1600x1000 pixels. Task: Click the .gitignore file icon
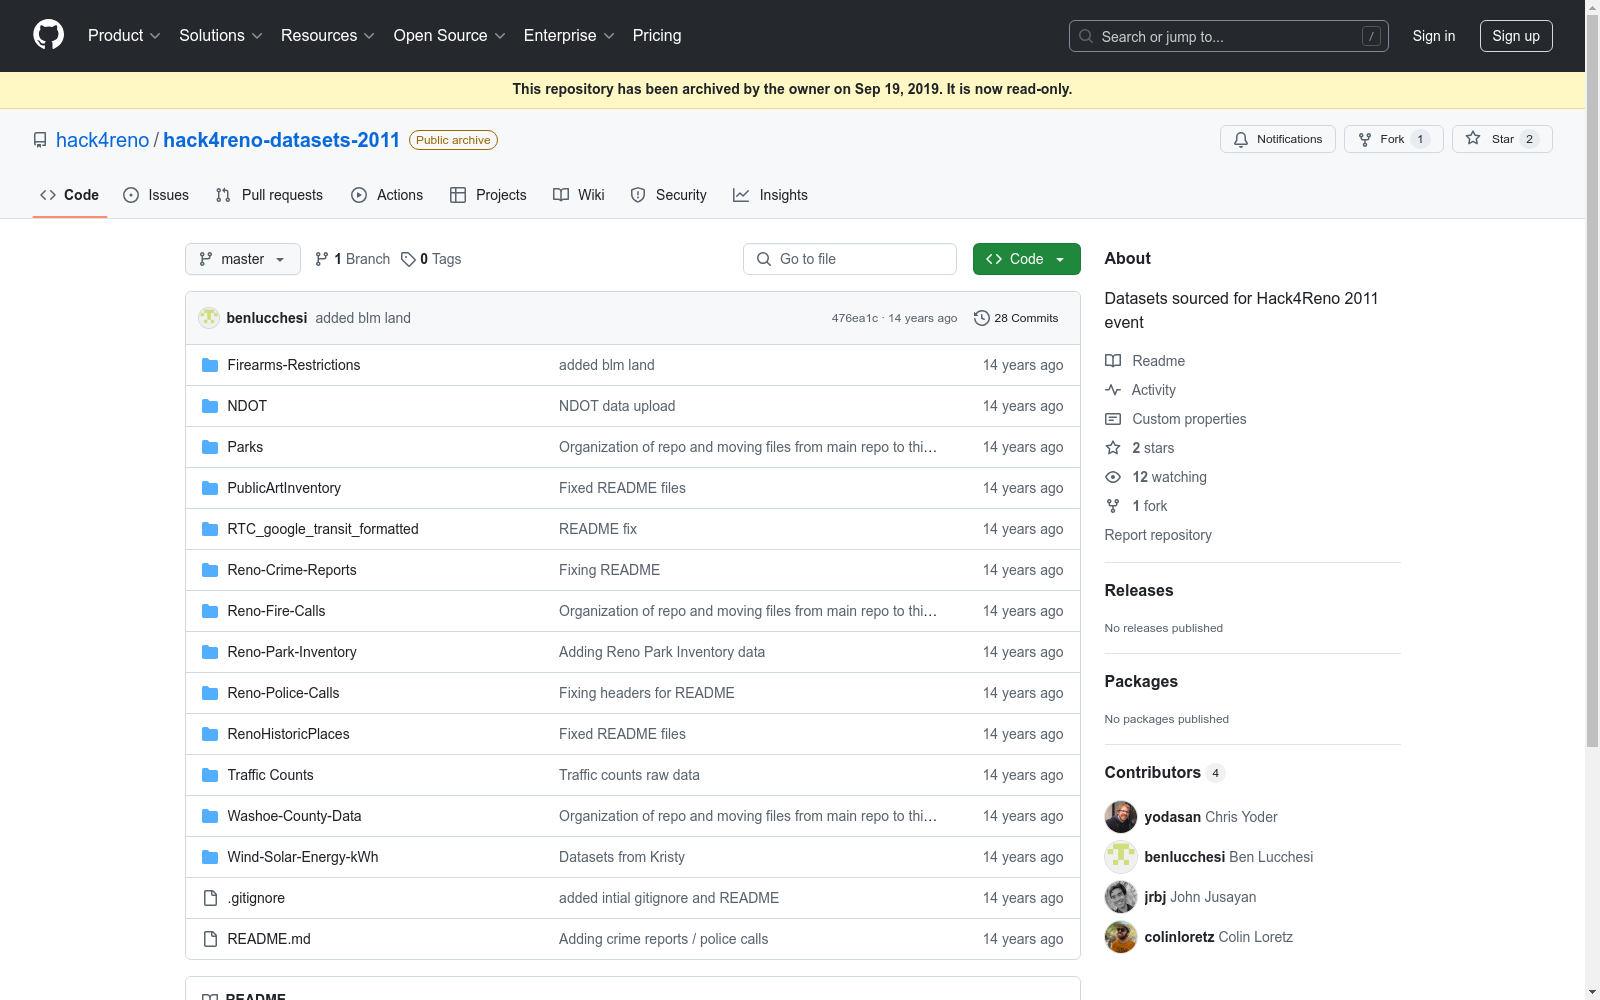click(x=210, y=898)
